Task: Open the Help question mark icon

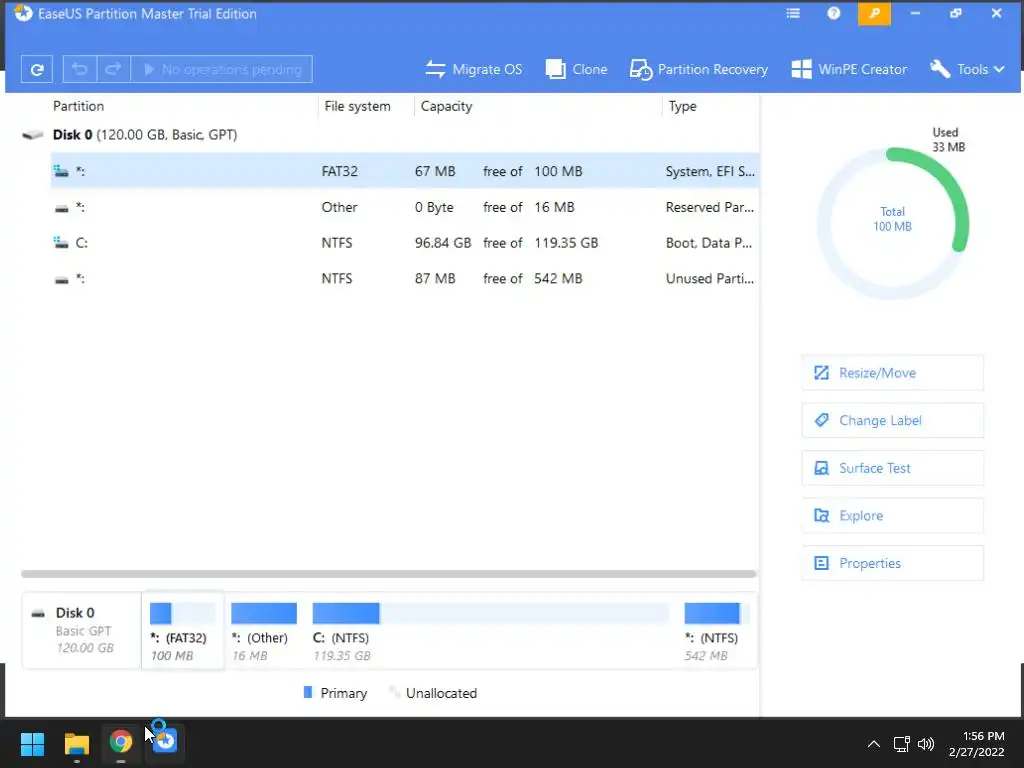Action: 833,13
